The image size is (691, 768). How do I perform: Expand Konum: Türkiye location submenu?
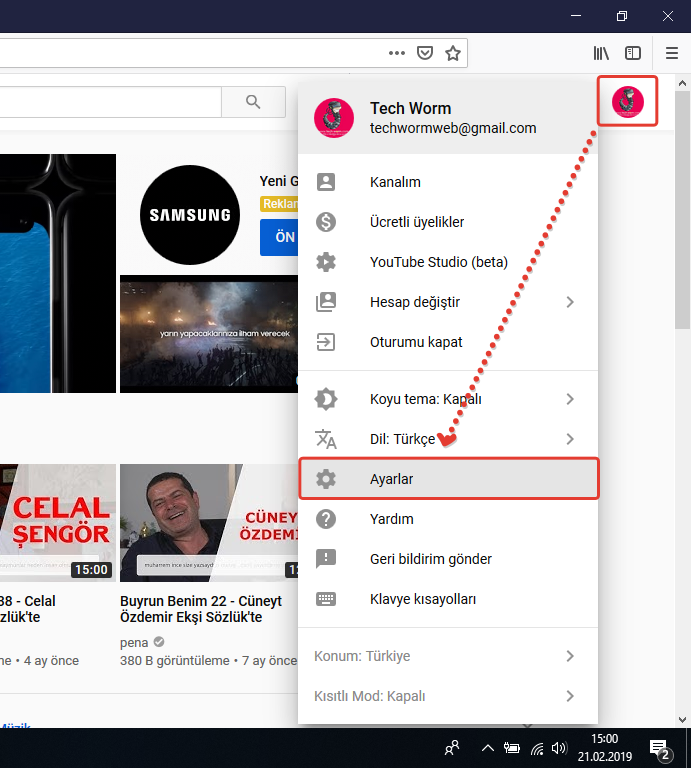(x=448, y=656)
